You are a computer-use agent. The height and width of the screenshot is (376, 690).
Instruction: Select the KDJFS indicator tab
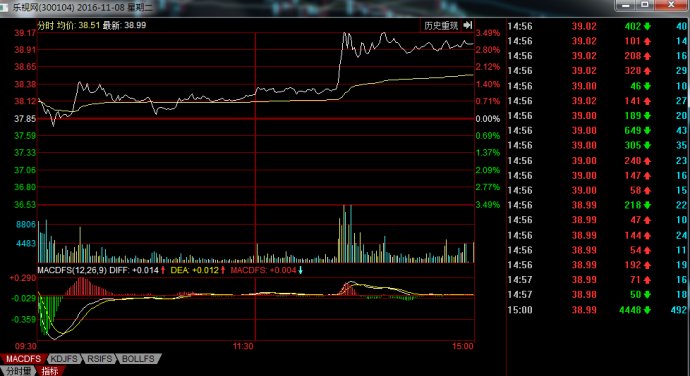[x=64, y=359]
